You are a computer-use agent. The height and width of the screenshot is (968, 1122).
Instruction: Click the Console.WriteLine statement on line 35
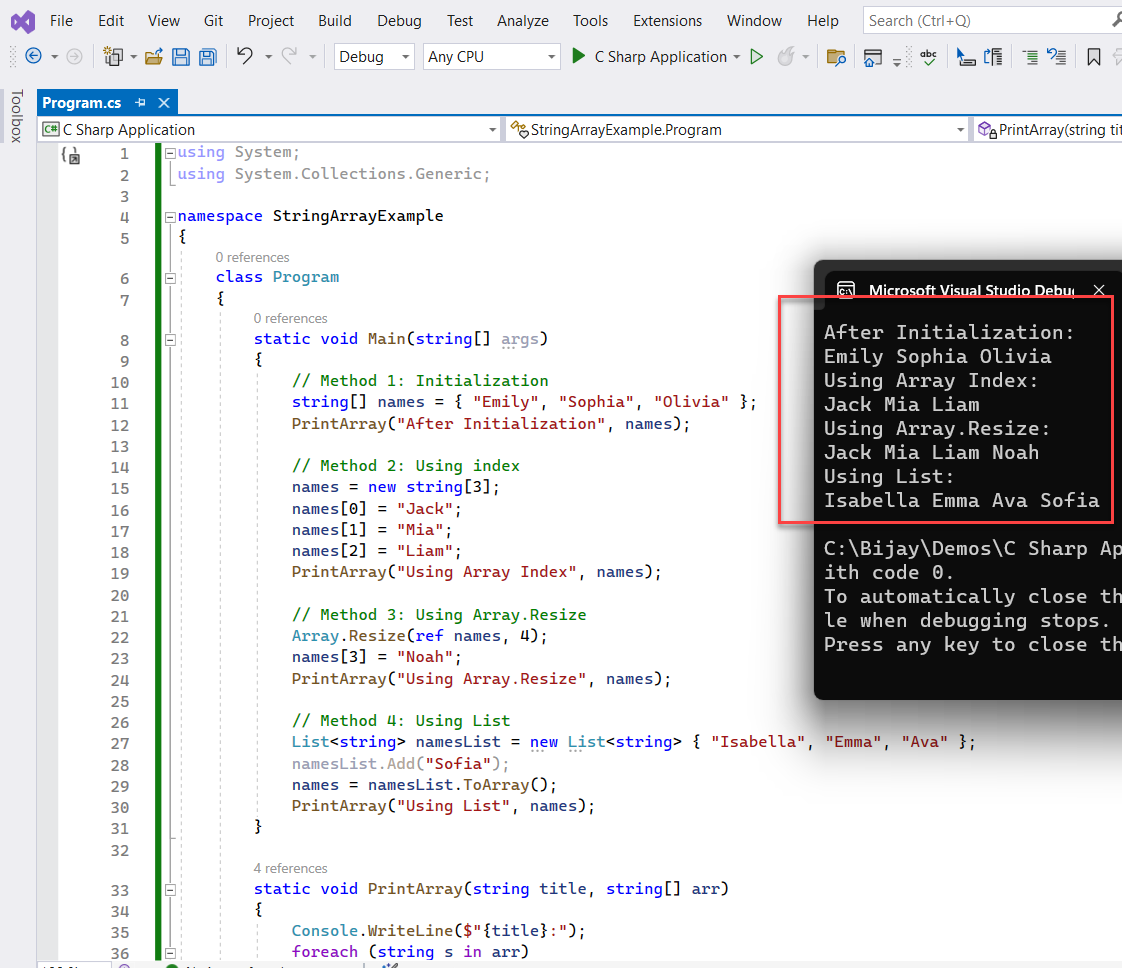(x=438, y=931)
